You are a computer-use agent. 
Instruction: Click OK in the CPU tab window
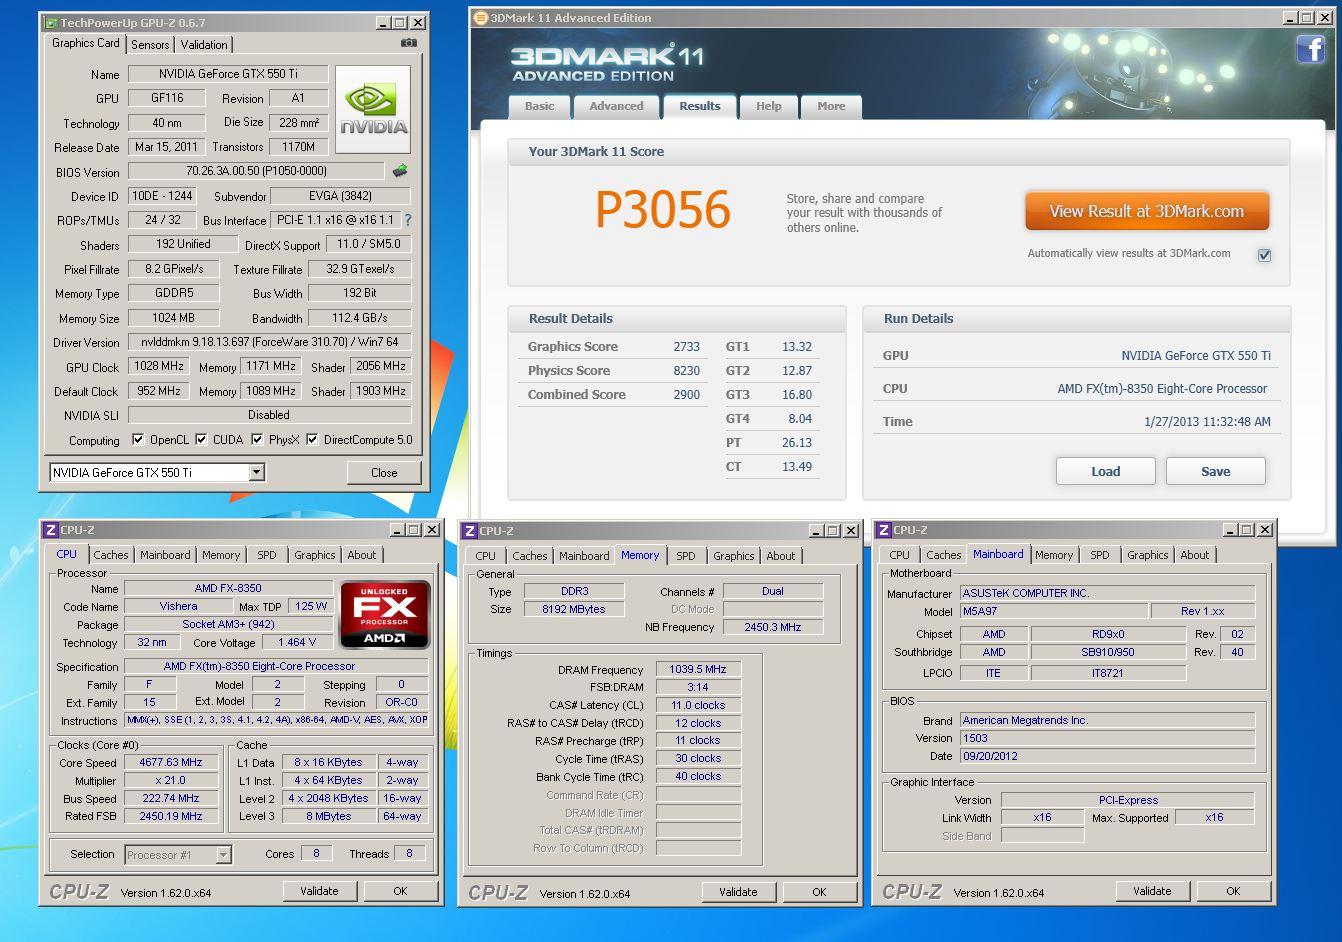[x=400, y=891]
